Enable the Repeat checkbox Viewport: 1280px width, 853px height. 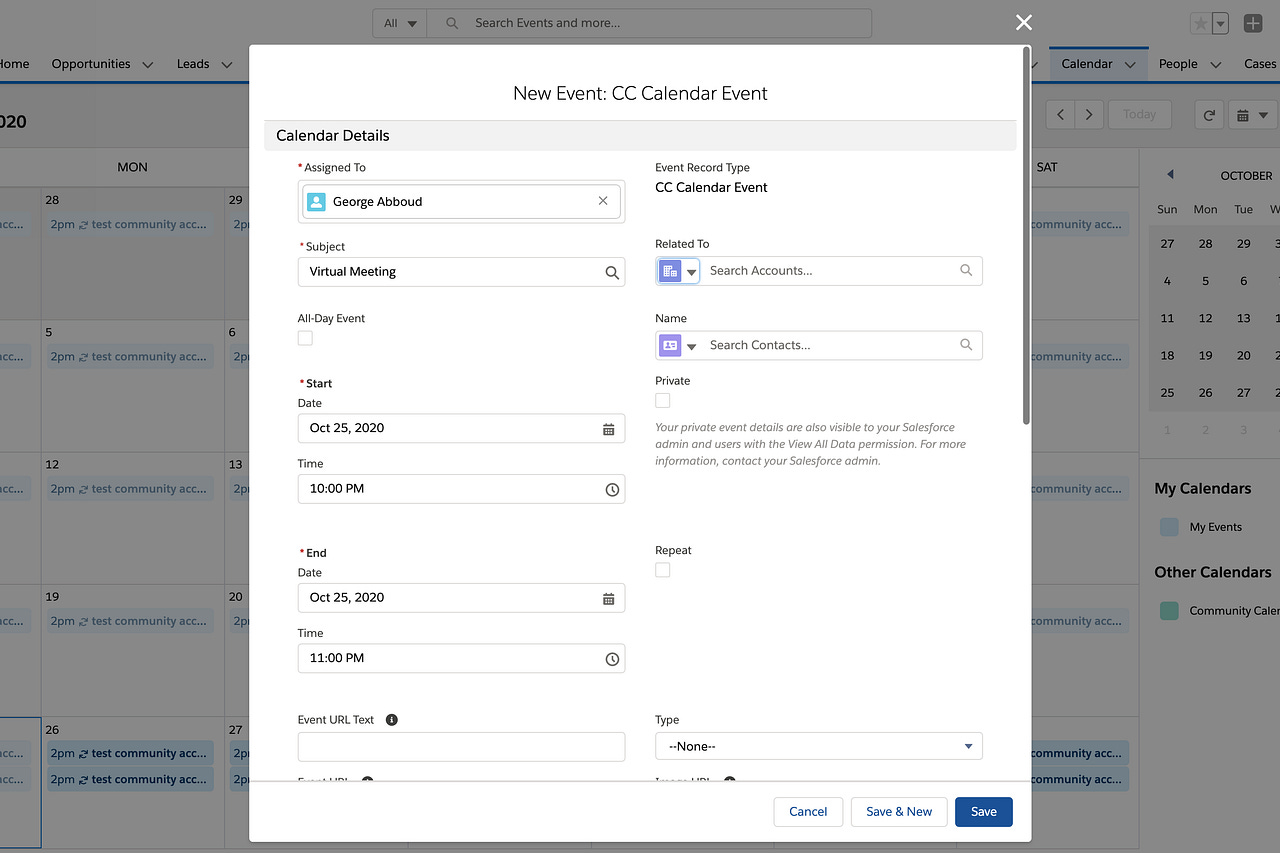662,570
